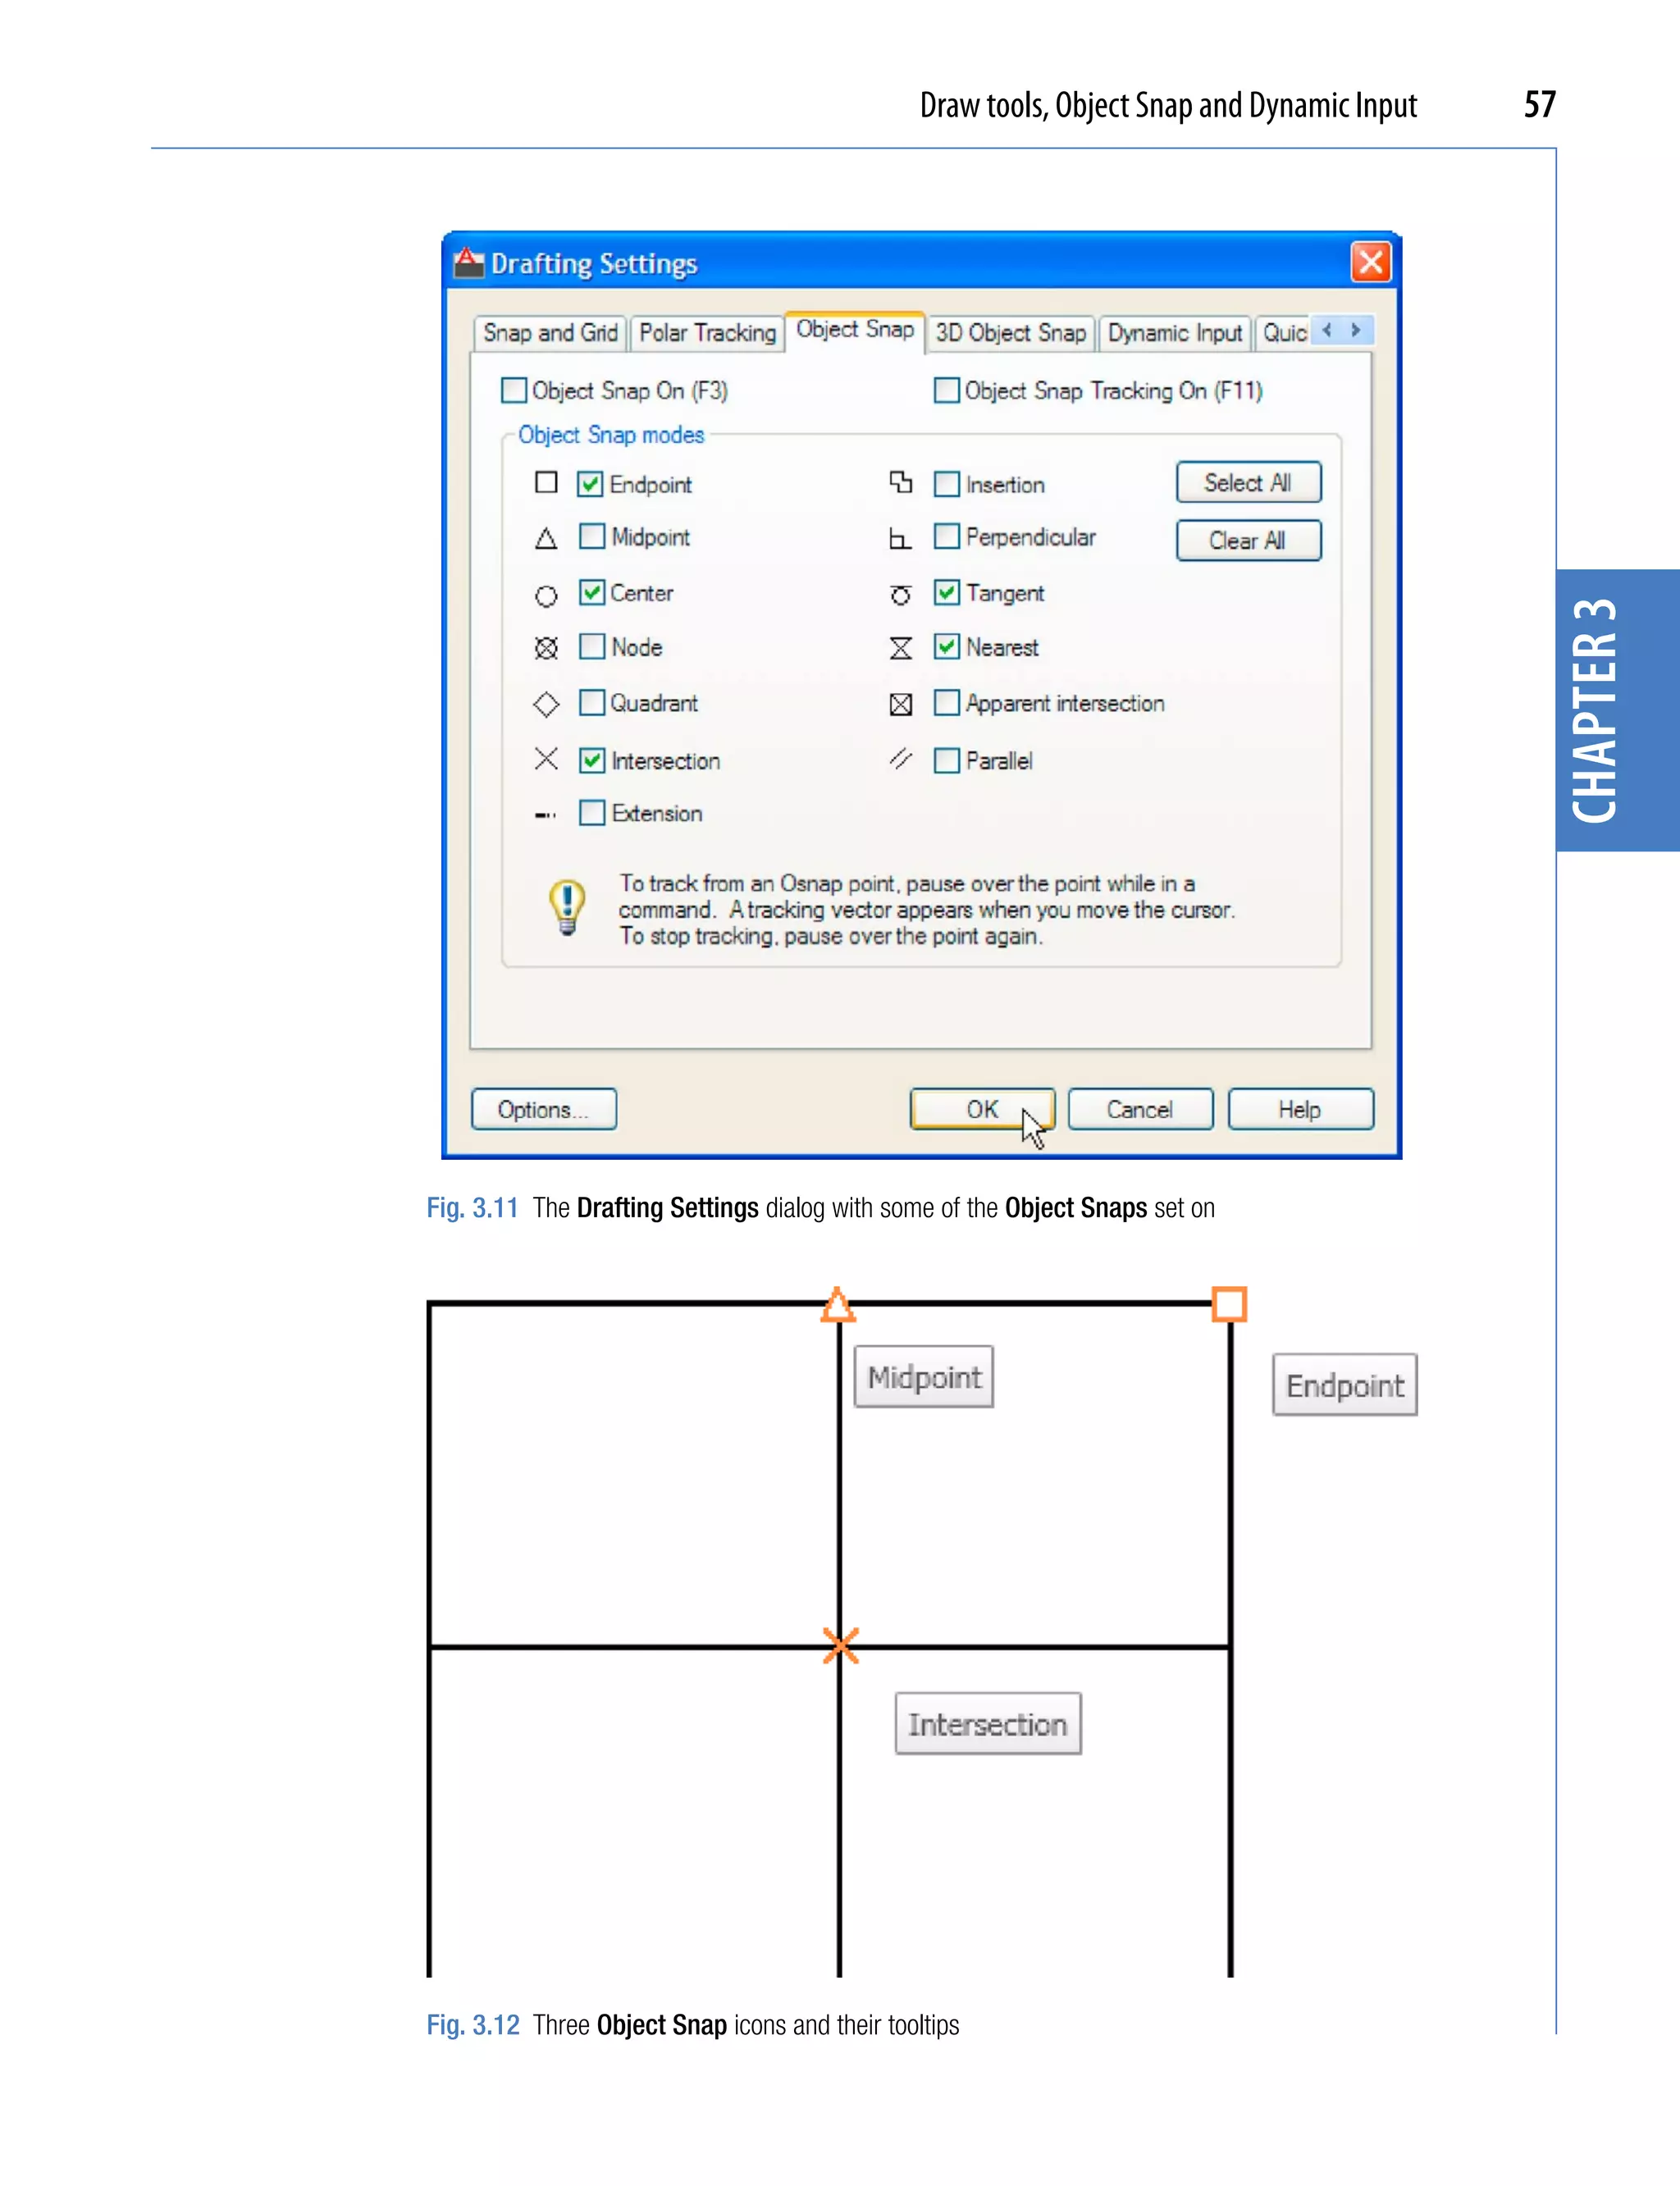Click the Perpendicular snap mode icon
Viewport: 1680px width, 2186px height.
900,539
